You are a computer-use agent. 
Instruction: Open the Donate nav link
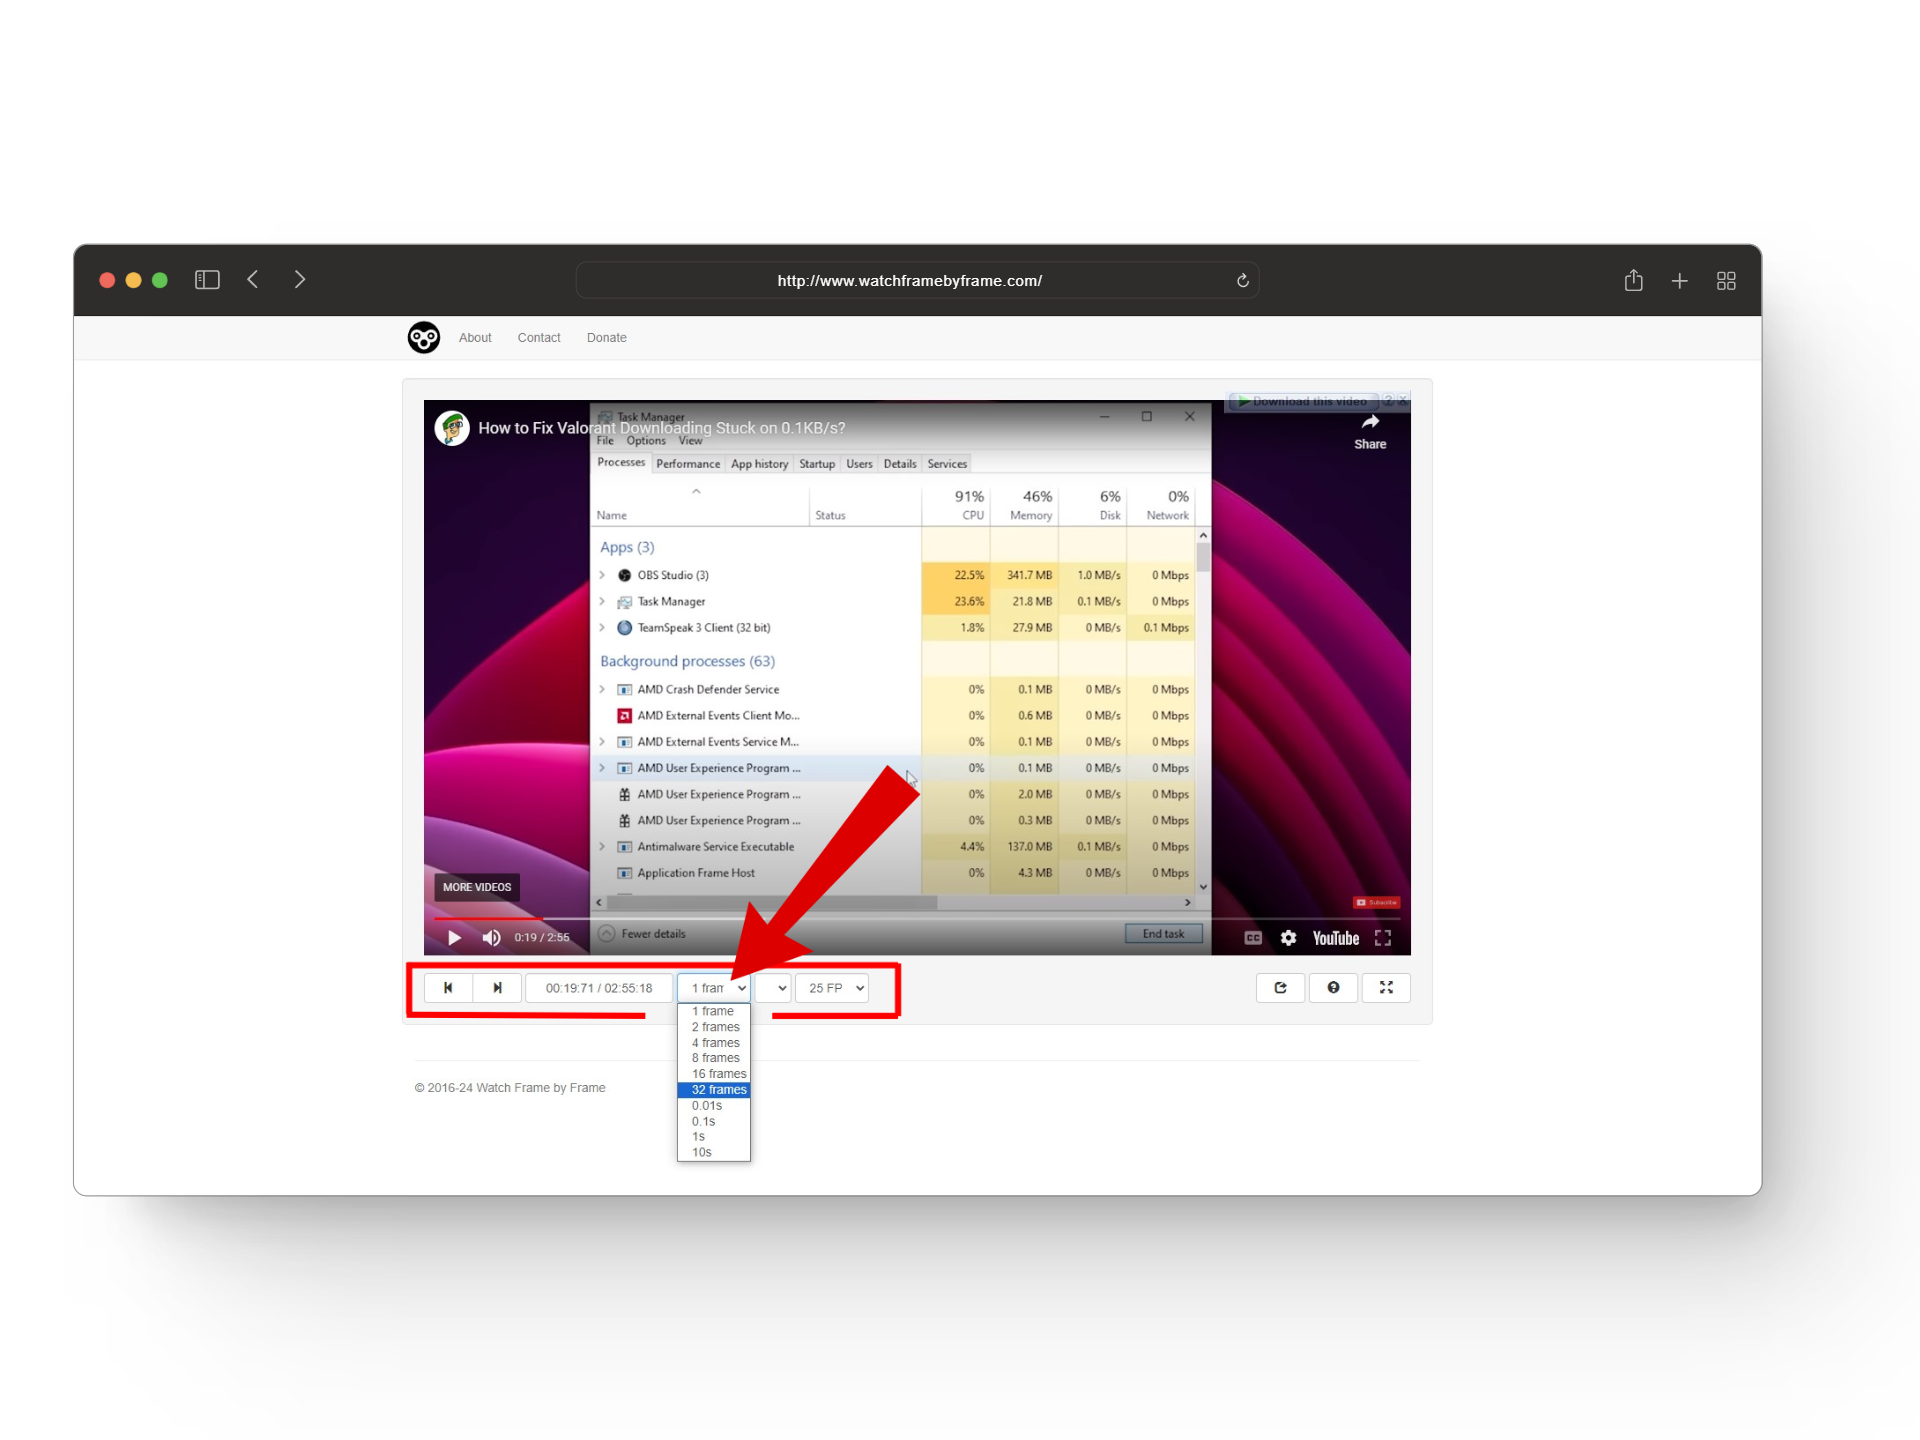pyautogui.click(x=606, y=338)
